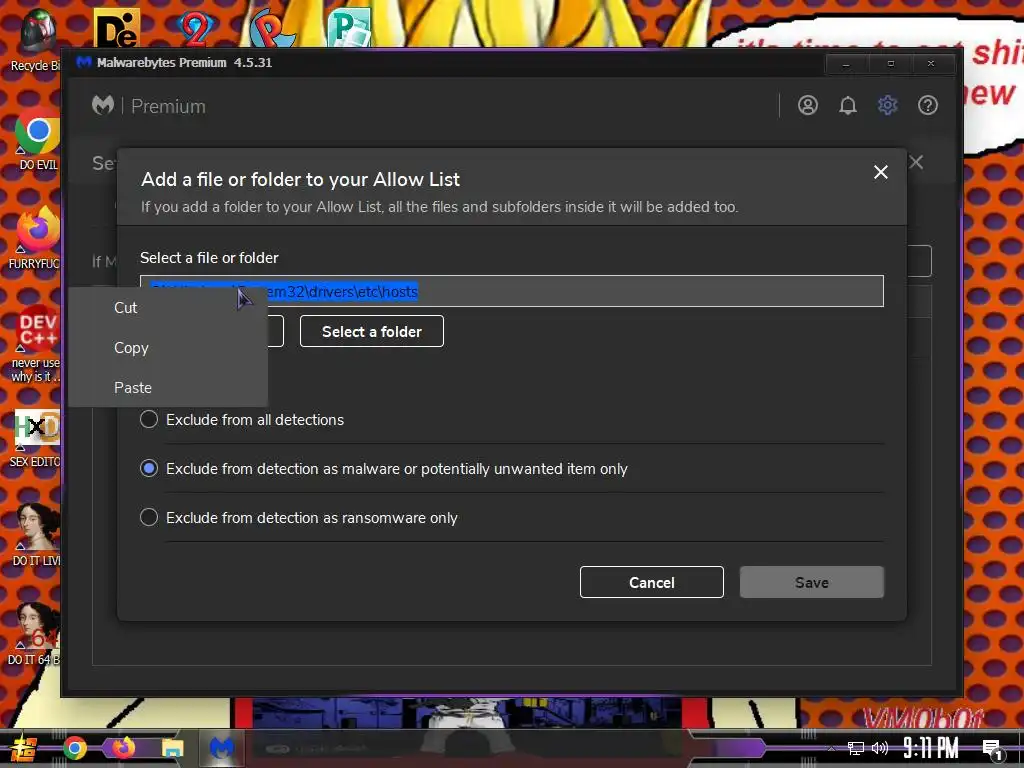Open Malwarebytes account profile icon

point(808,105)
